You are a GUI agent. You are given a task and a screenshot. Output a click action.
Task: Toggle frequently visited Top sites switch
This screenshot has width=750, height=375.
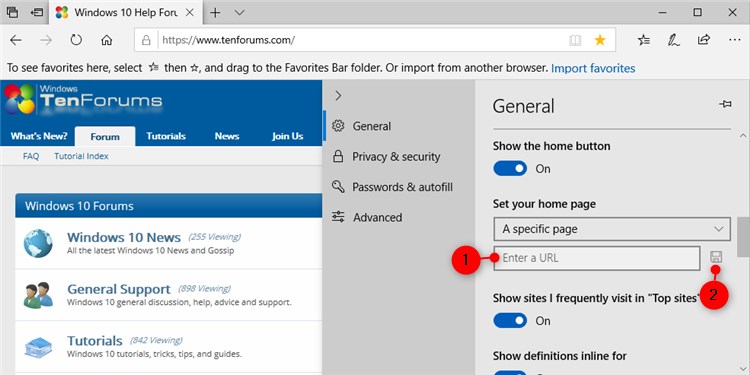coord(510,320)
